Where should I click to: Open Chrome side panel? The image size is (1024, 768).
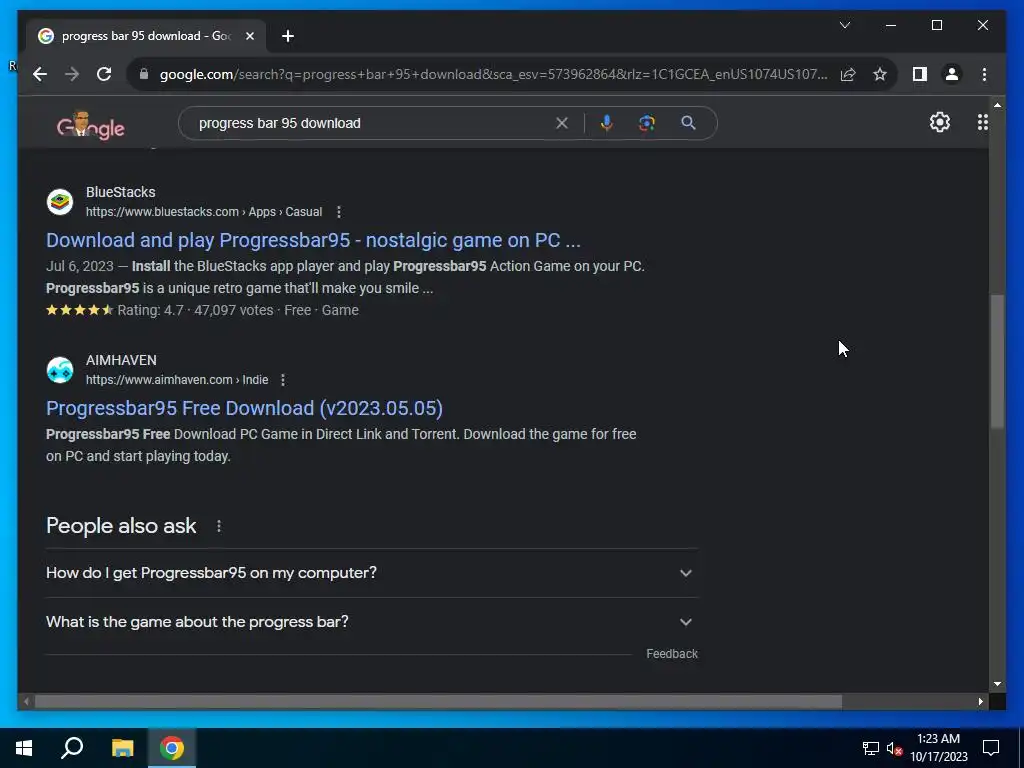920,74
